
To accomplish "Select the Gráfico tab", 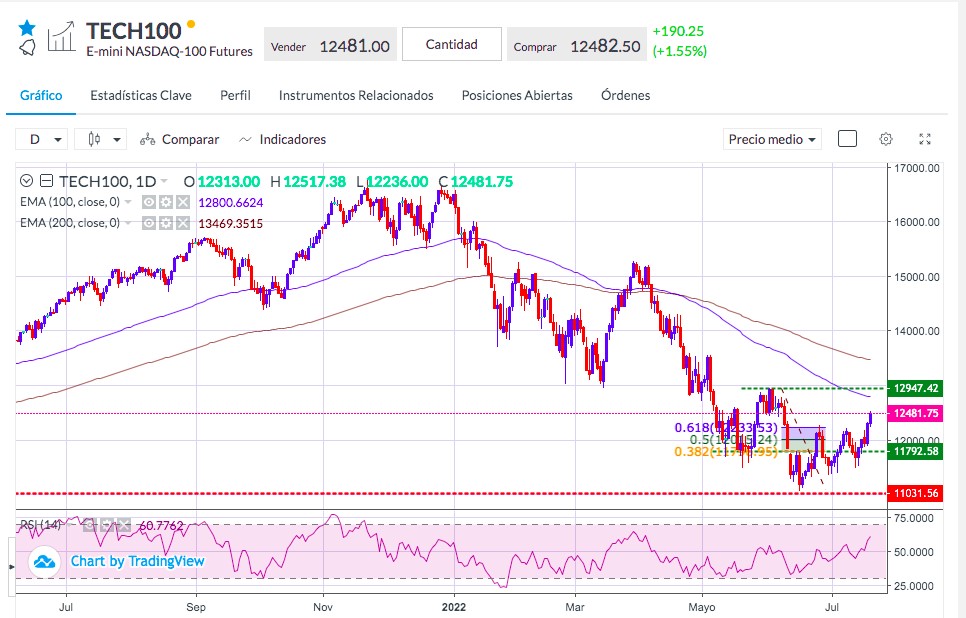I will coord(41,96).
